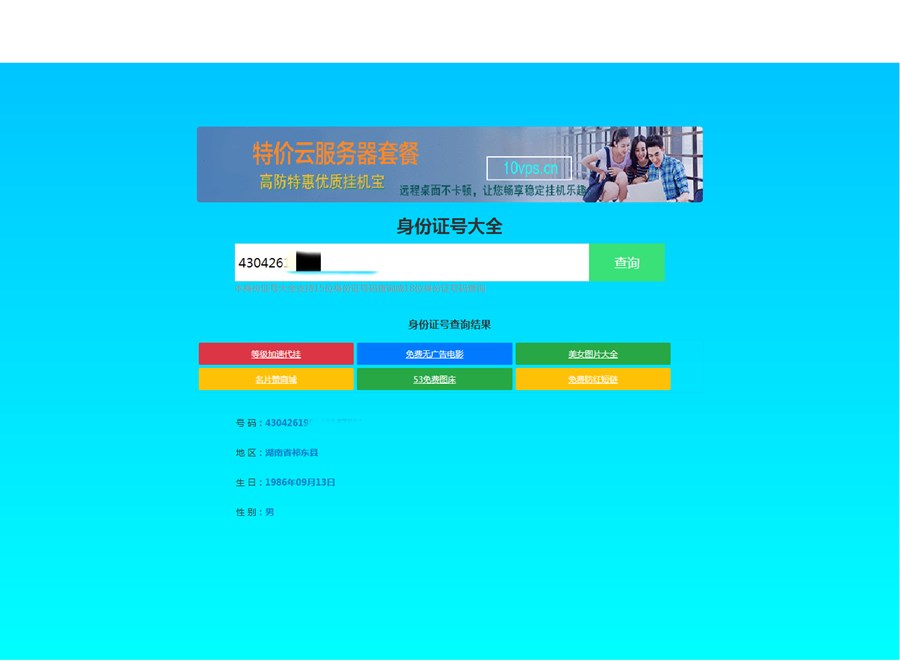
Task: Open the green 美女图片大全 link
Action: (593, 354)
